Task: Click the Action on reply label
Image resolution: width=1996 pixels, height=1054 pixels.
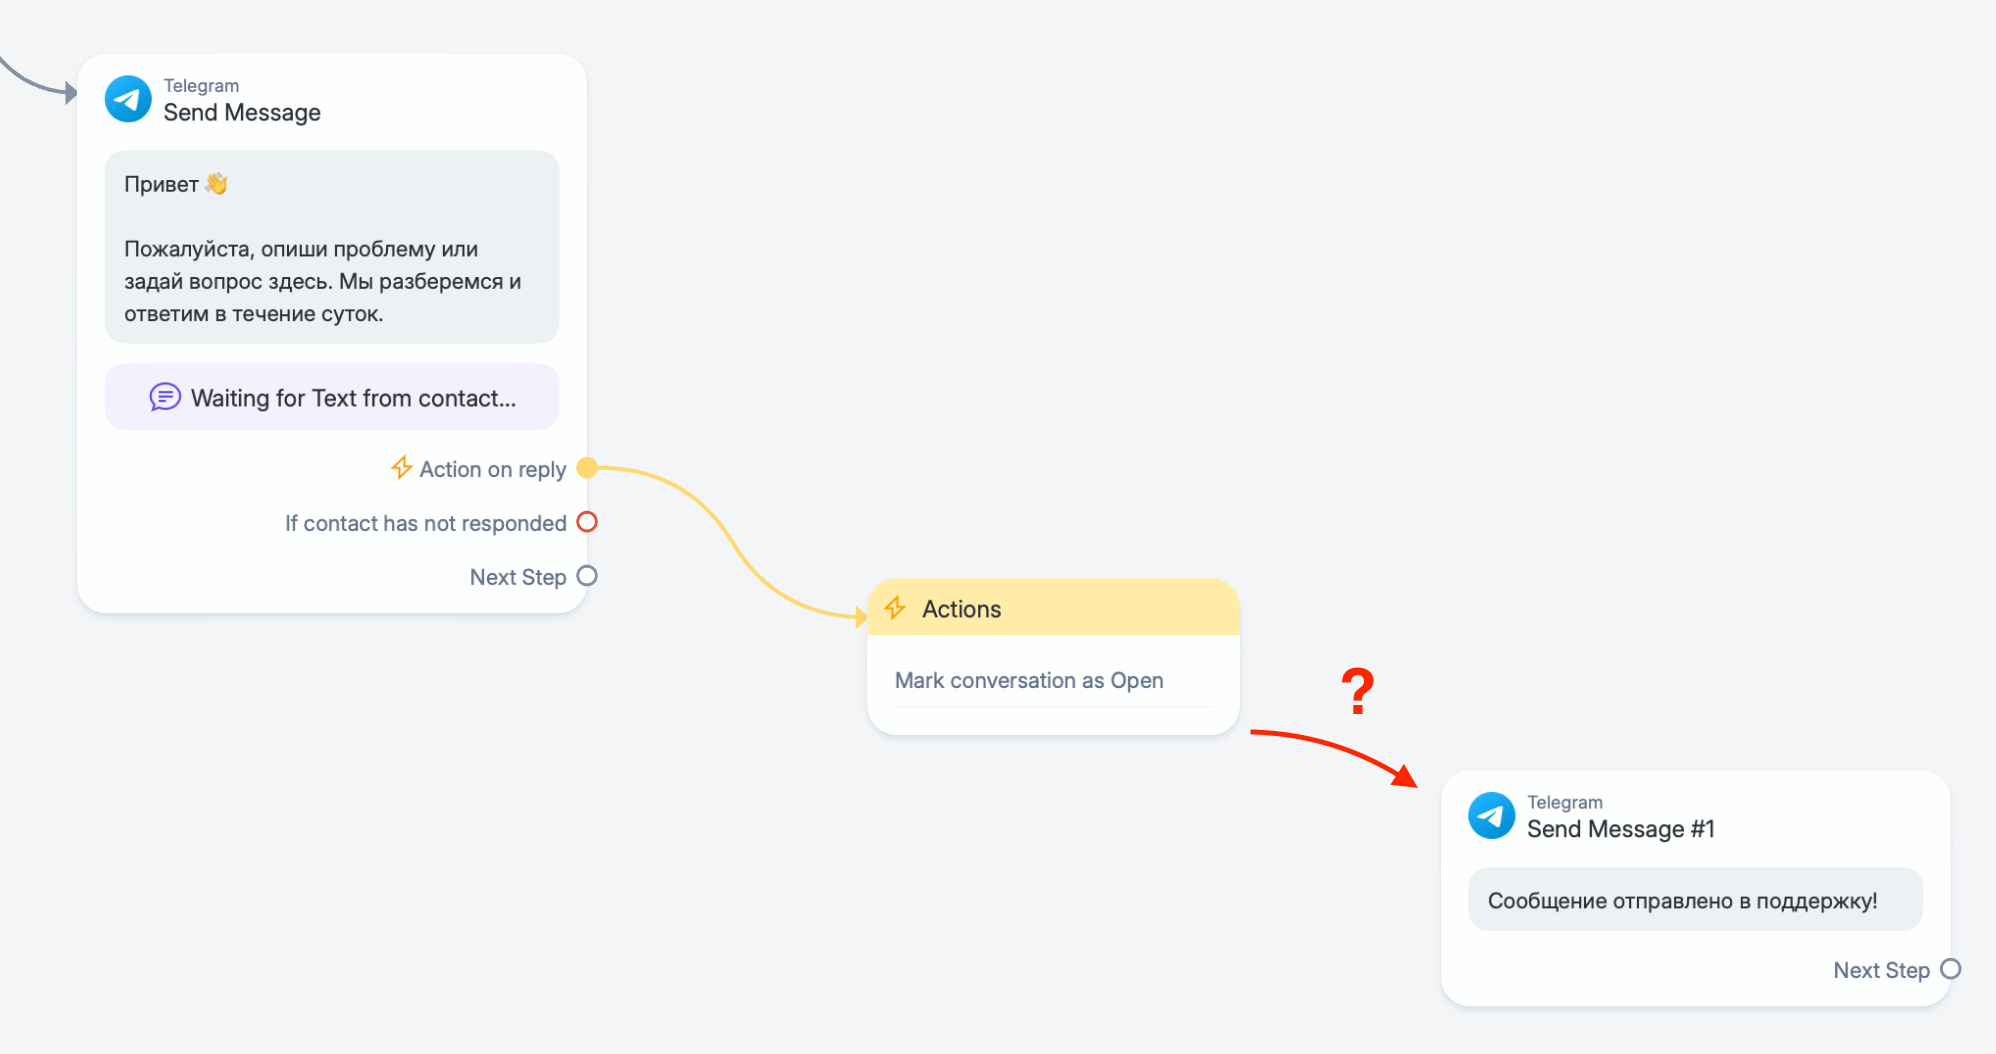Action: click(493, 469)
